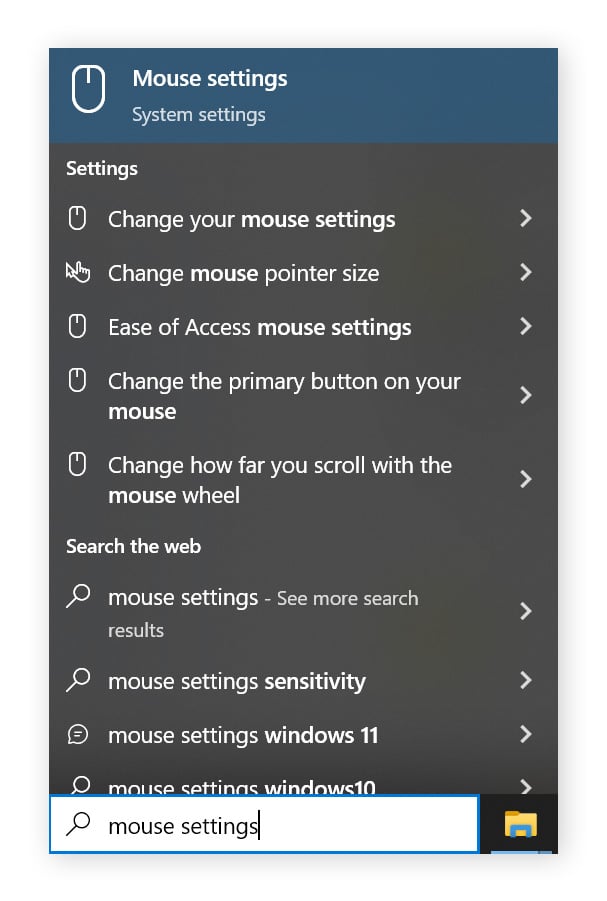Click the mouse icon beside primary button option

[x=77, y=381]
